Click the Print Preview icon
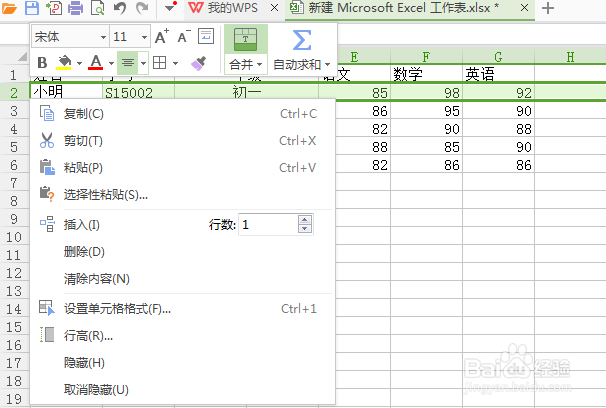This screenshot has width=606, height=408. [x=97, y=8]
